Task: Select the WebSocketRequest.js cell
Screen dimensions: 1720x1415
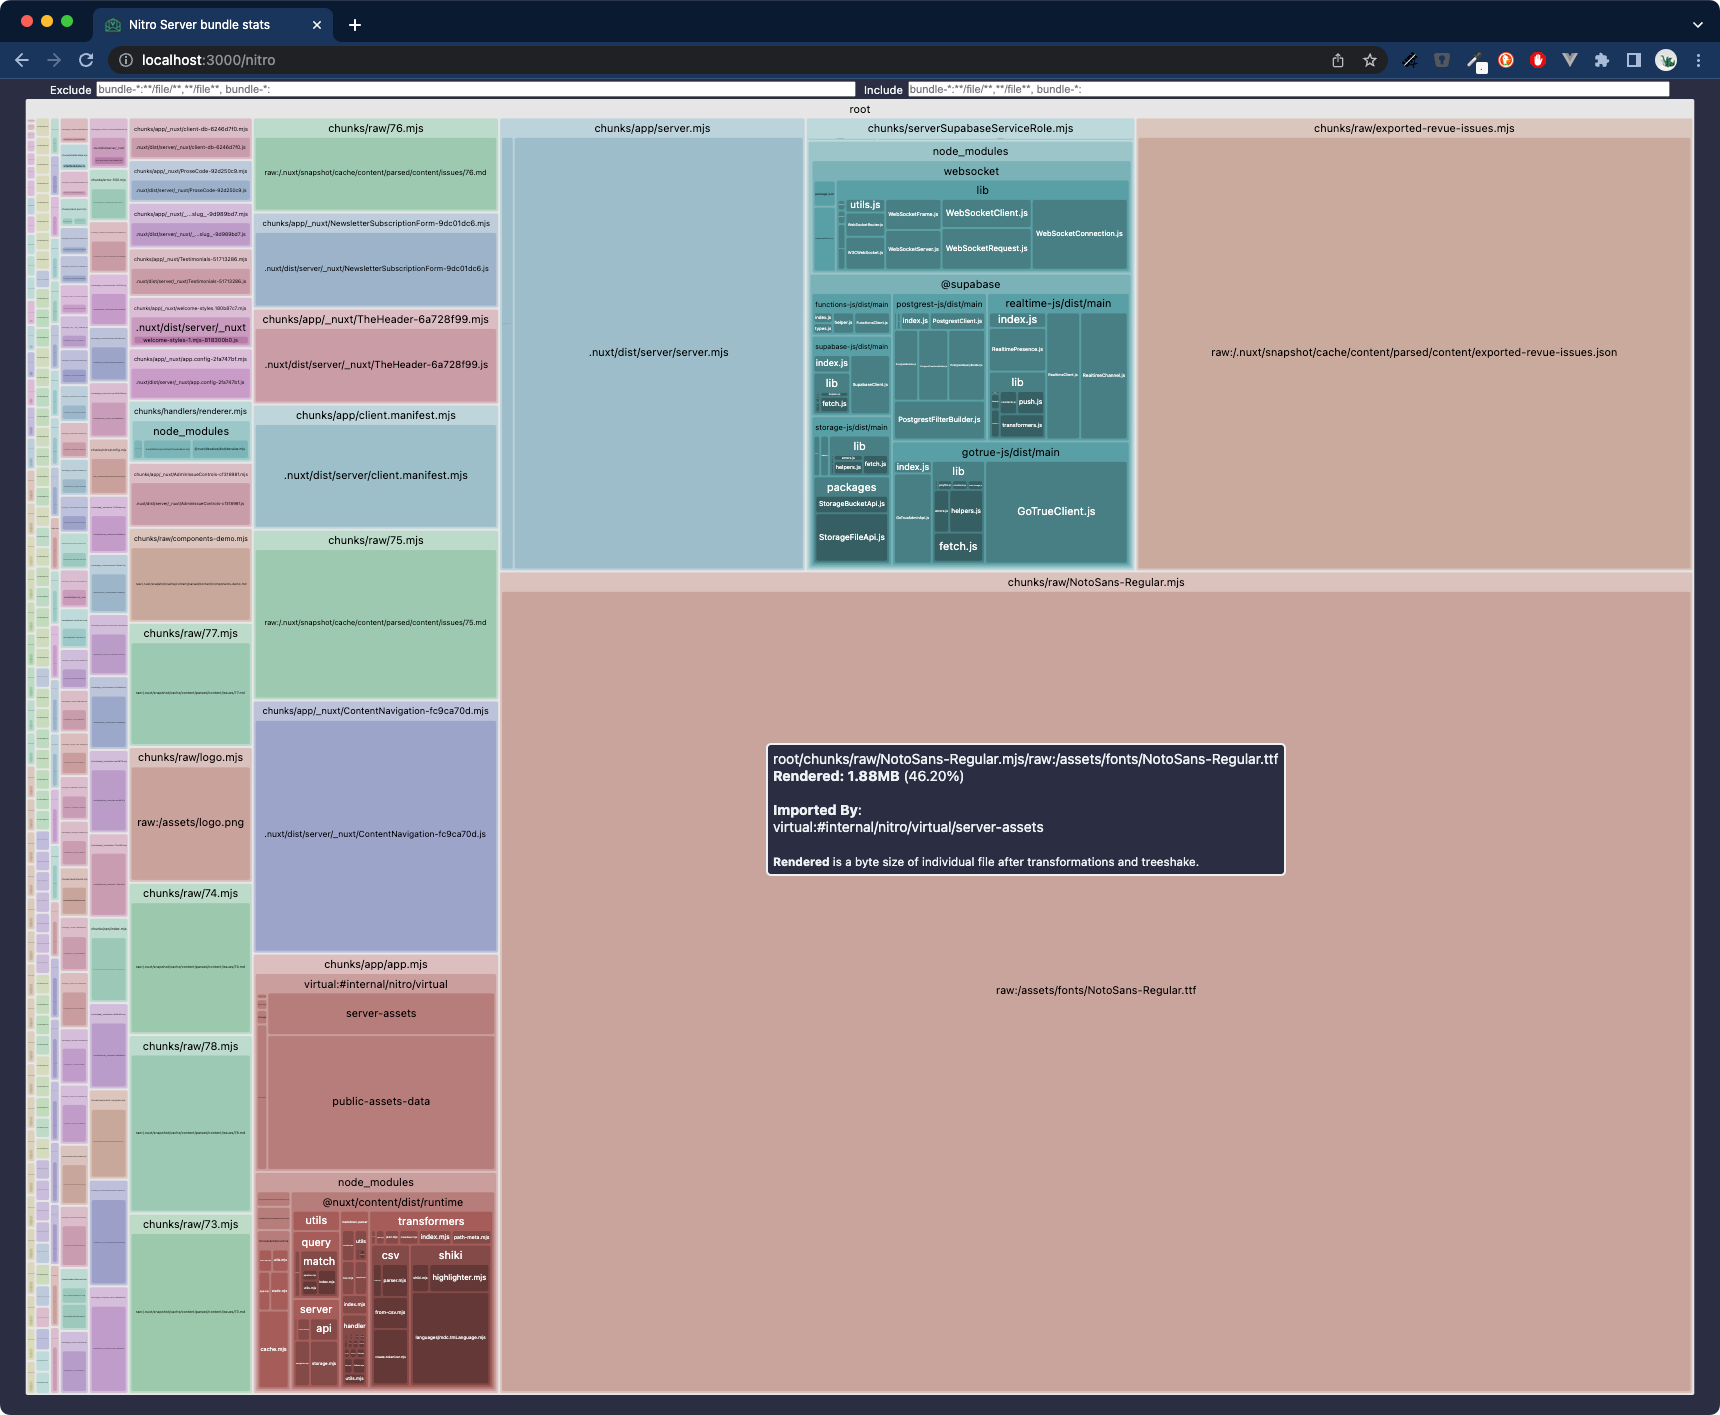Action: point(986,248)
